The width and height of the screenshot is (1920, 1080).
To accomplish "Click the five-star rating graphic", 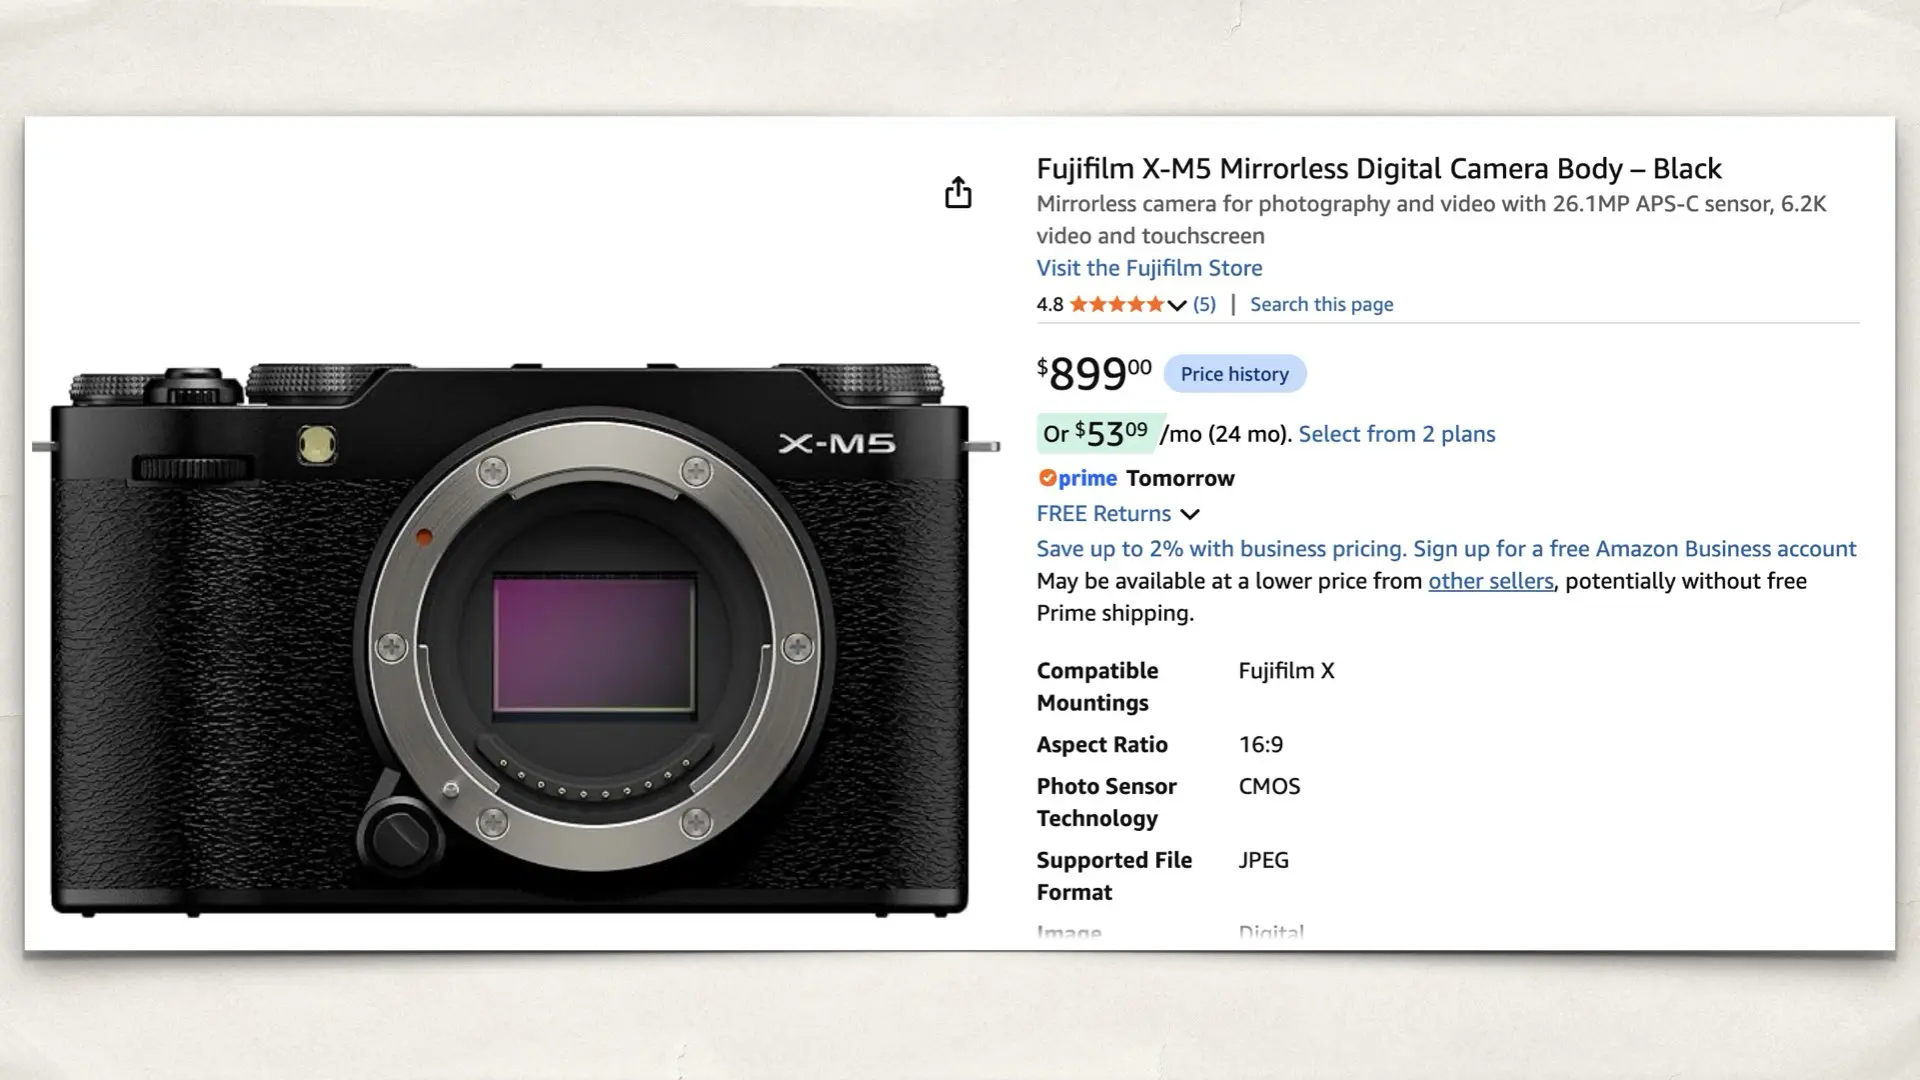I will [1117, 304].
